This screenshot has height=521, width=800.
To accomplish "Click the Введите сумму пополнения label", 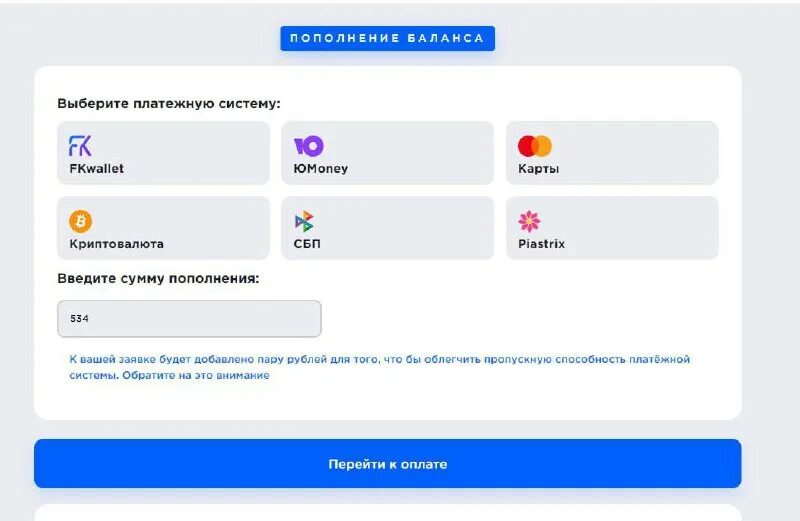I will click(158, 279).
